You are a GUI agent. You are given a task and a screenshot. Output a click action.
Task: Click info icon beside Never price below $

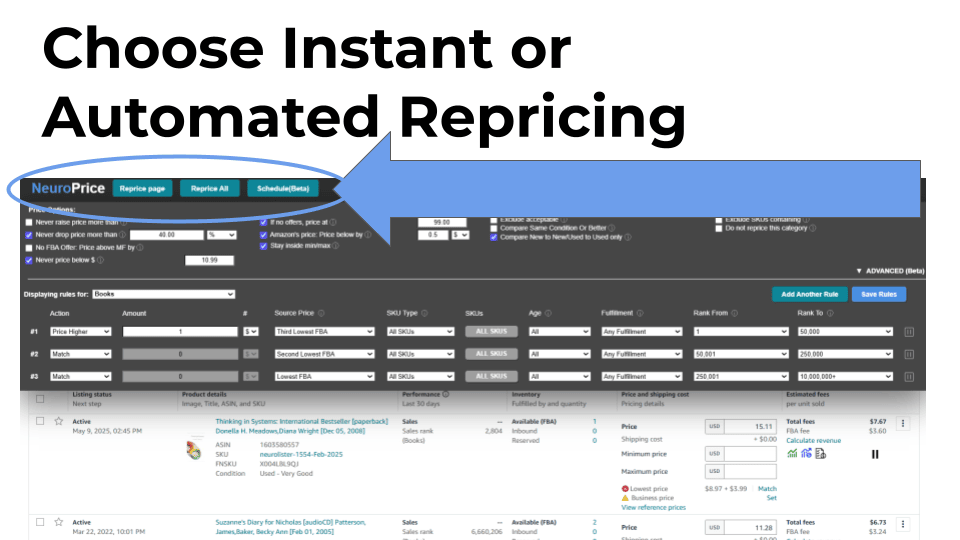coord(100,260)
